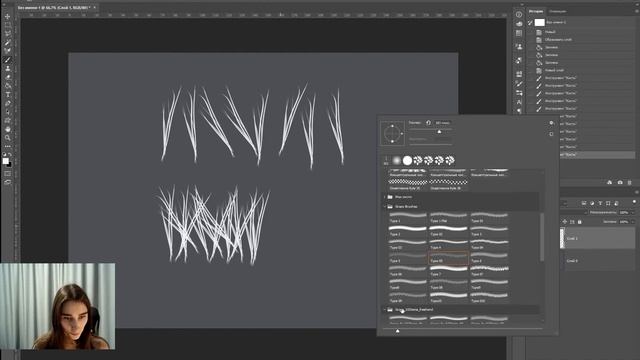
Task: Select the history snapshot thumbnail
Action: tap(540, 22)
